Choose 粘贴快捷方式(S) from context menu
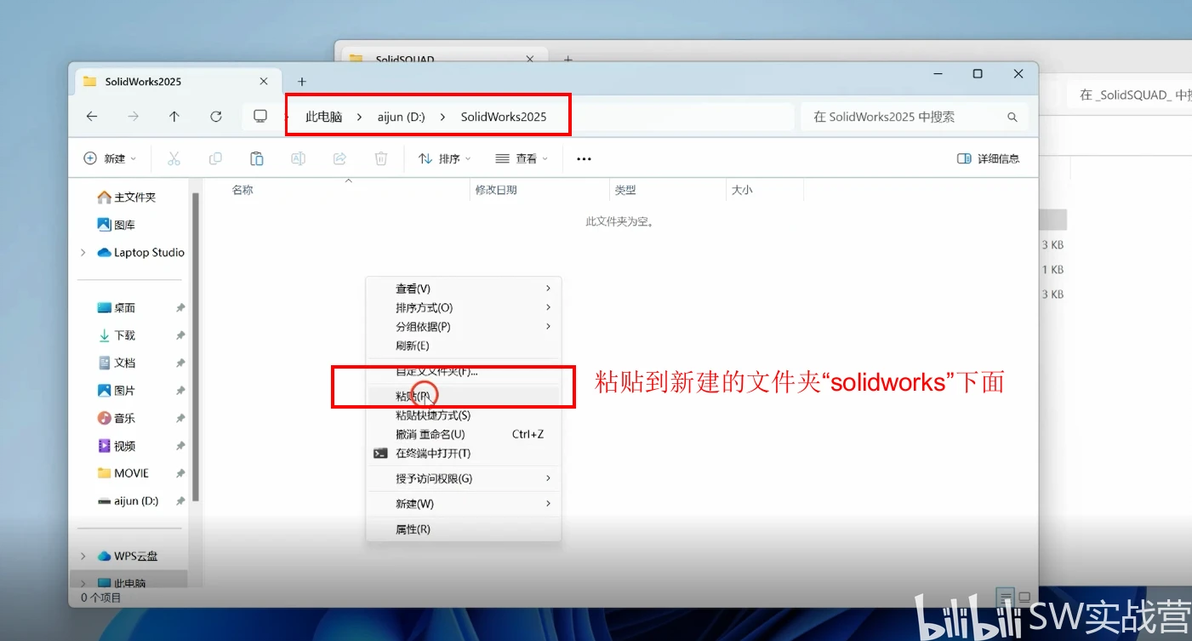 (x=464, y=415)
